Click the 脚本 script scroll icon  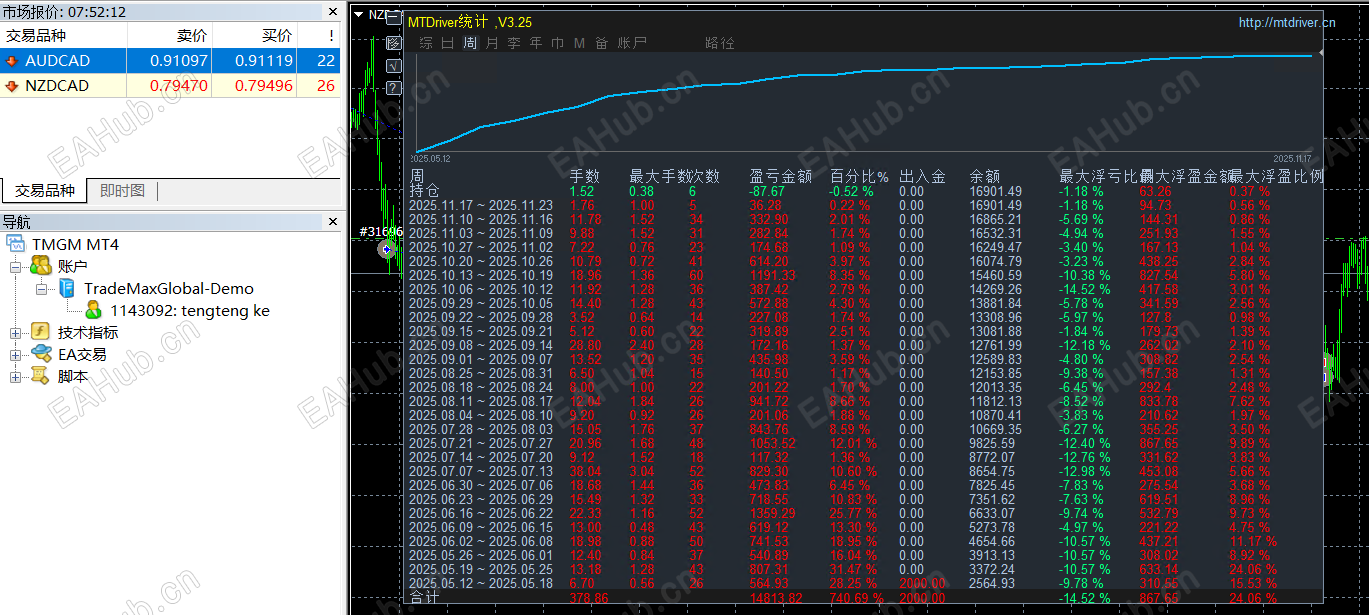coord(41,376)
